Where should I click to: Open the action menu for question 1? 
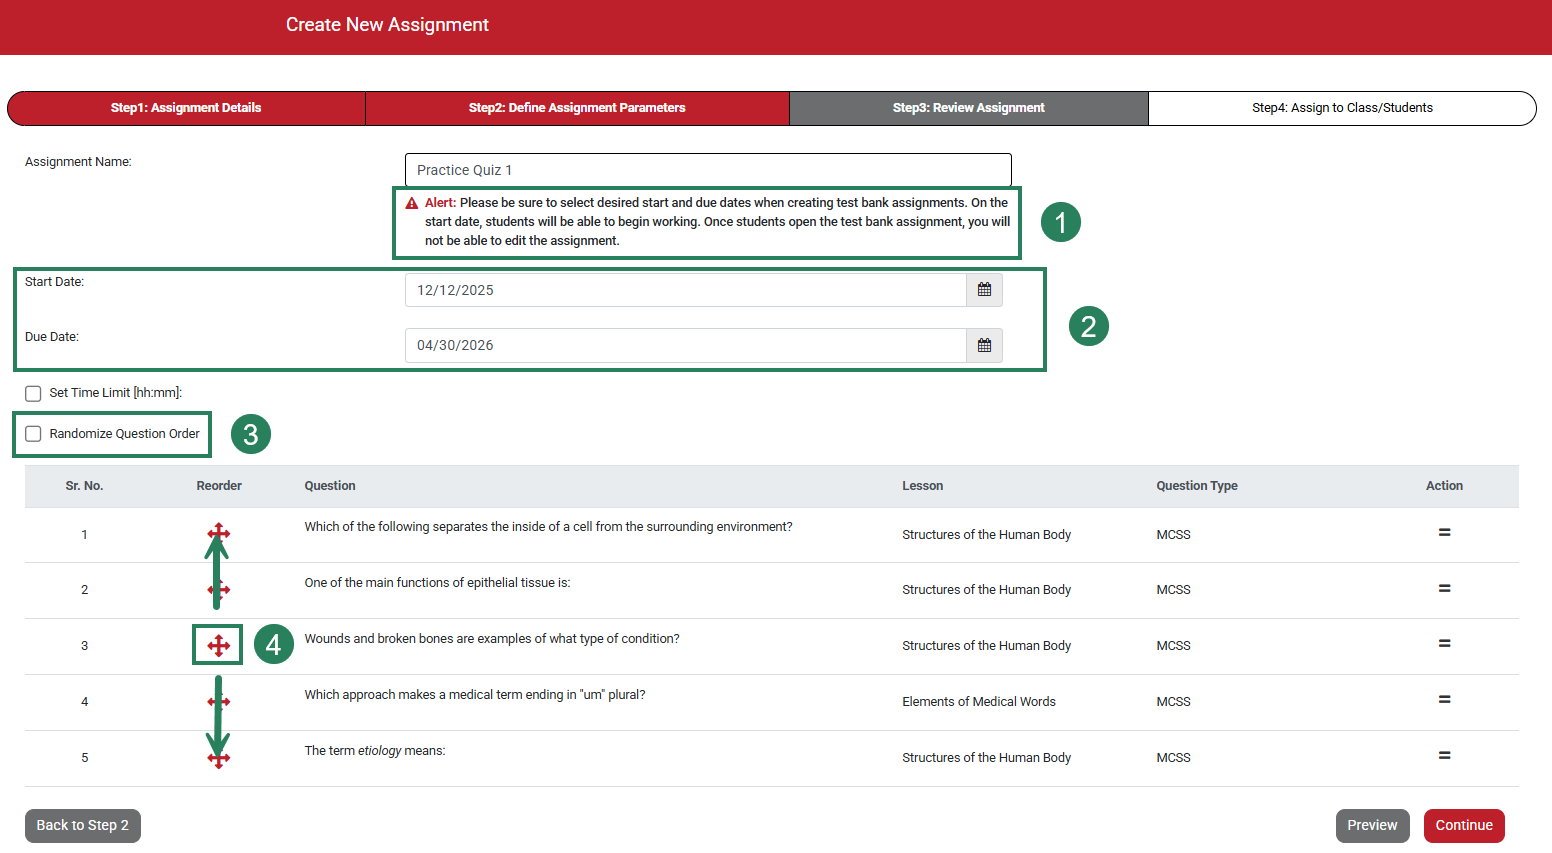point(1444,533)
